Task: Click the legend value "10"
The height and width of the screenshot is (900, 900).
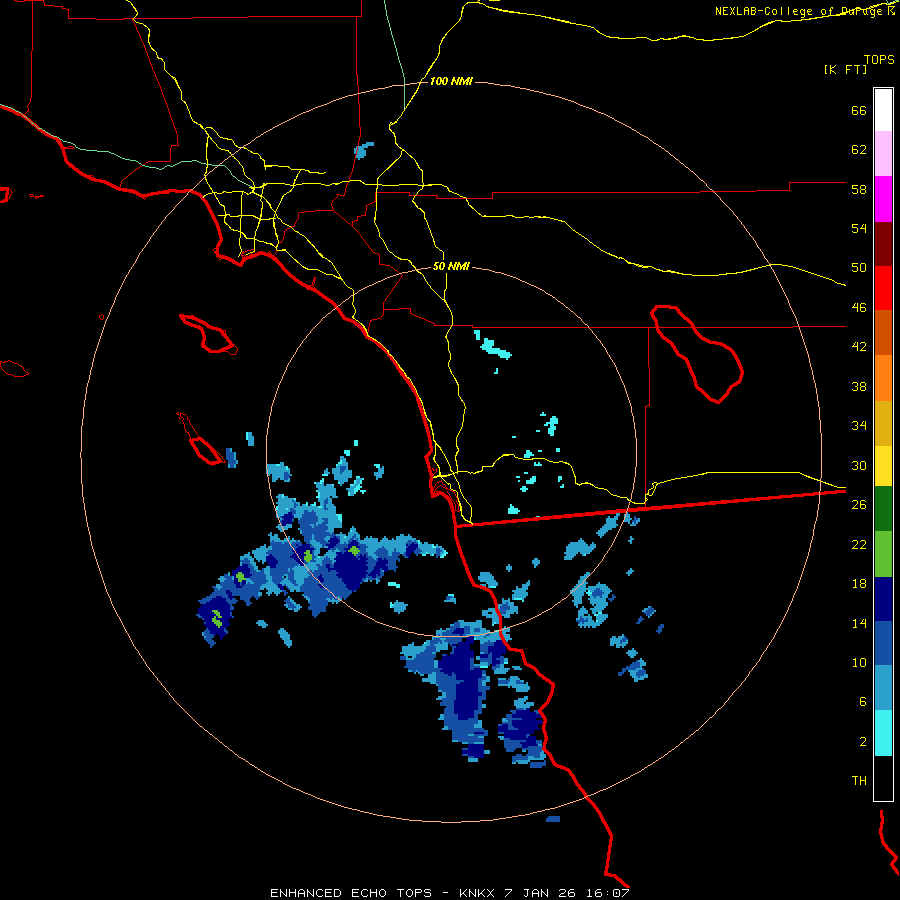Action: (x=859, y=662)
